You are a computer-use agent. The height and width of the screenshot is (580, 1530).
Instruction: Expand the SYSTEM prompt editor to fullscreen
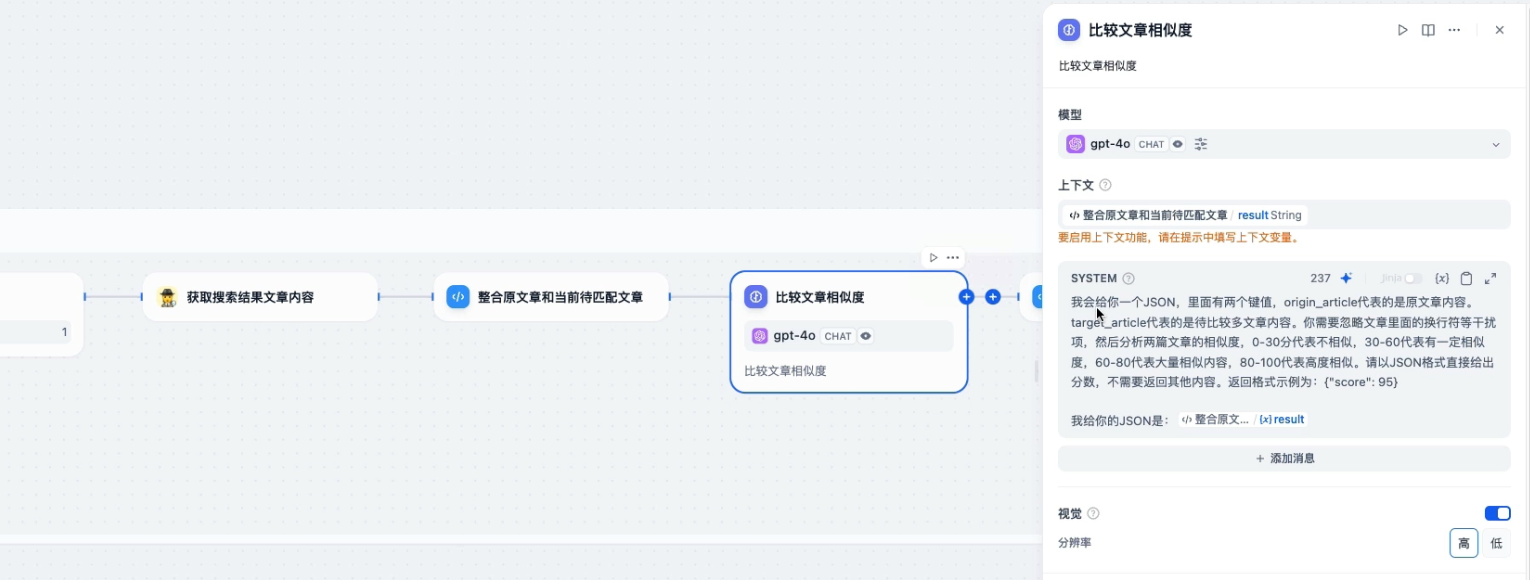(1490, 278)
